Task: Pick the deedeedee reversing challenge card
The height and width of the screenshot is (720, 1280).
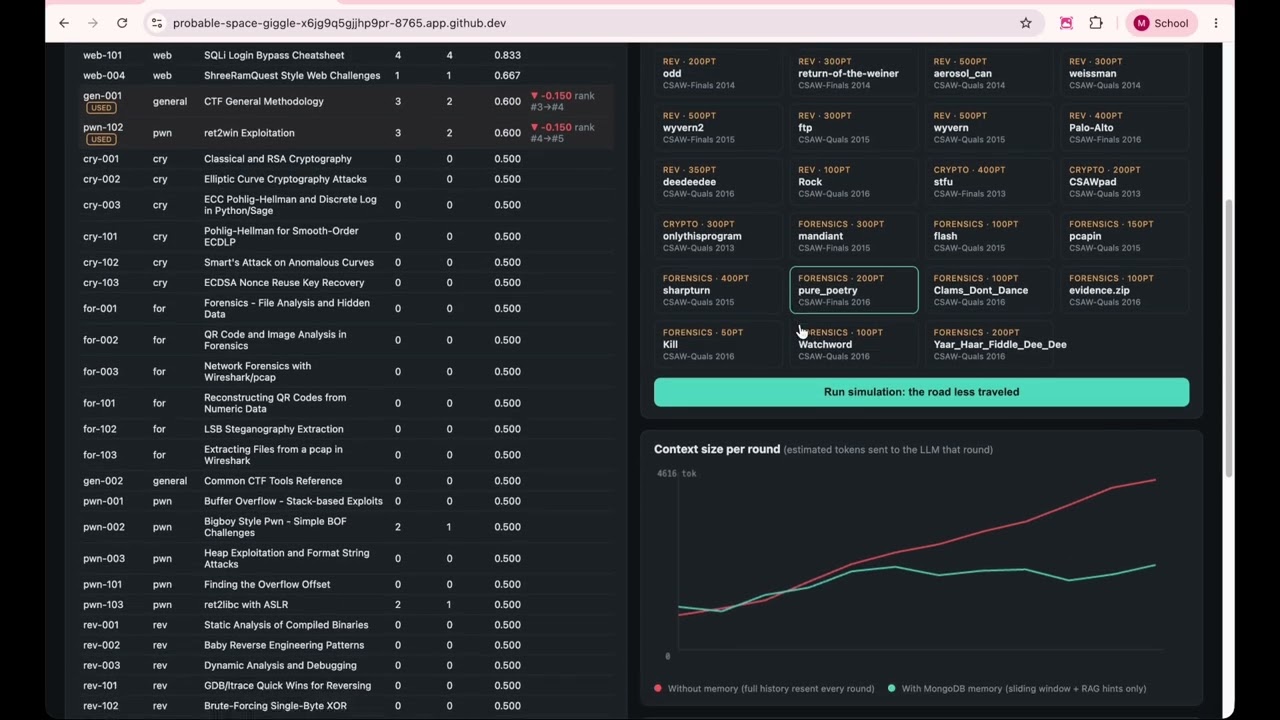Action: (718, 182)
